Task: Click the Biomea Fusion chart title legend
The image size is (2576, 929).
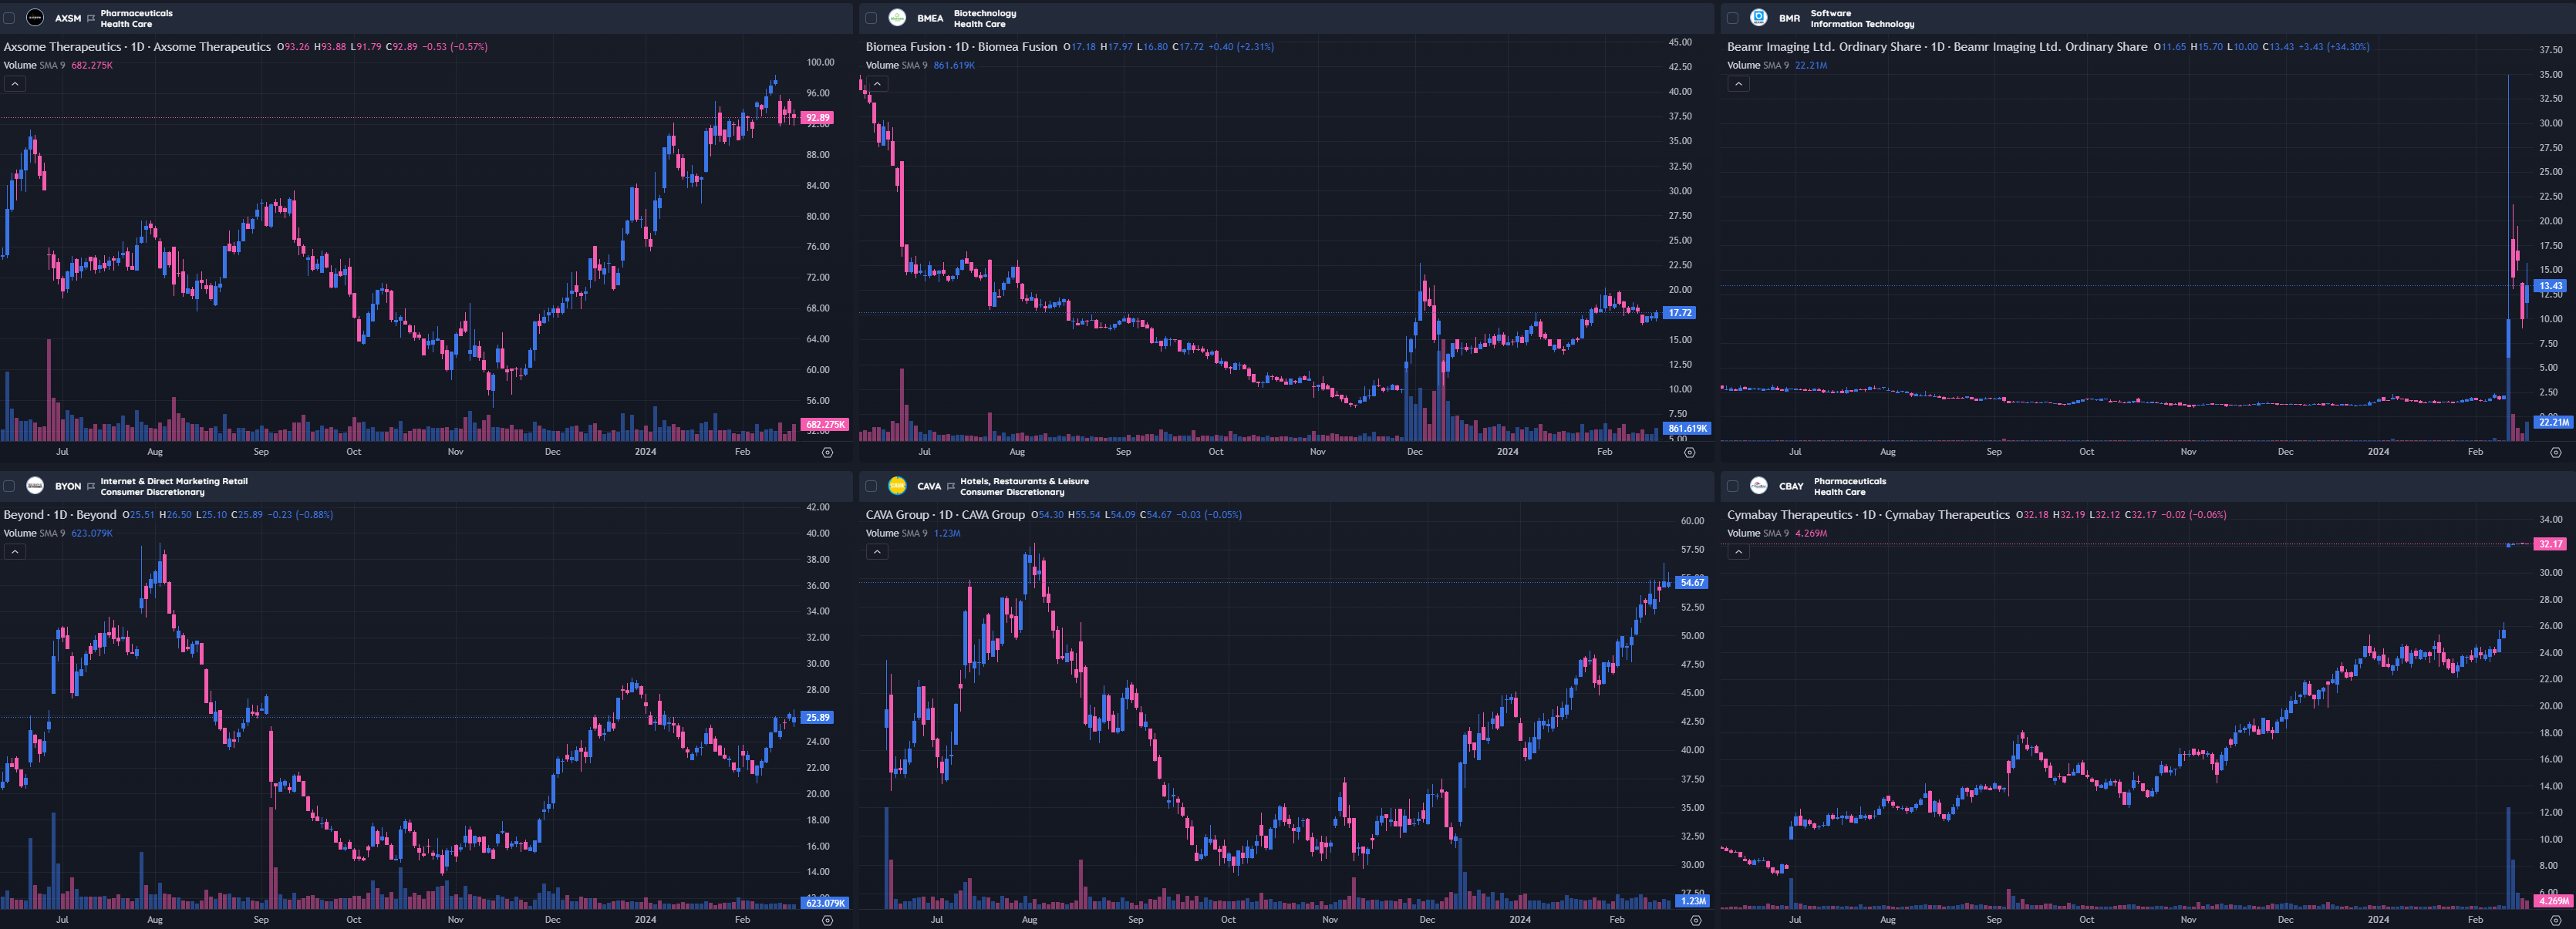Action: 960,47
